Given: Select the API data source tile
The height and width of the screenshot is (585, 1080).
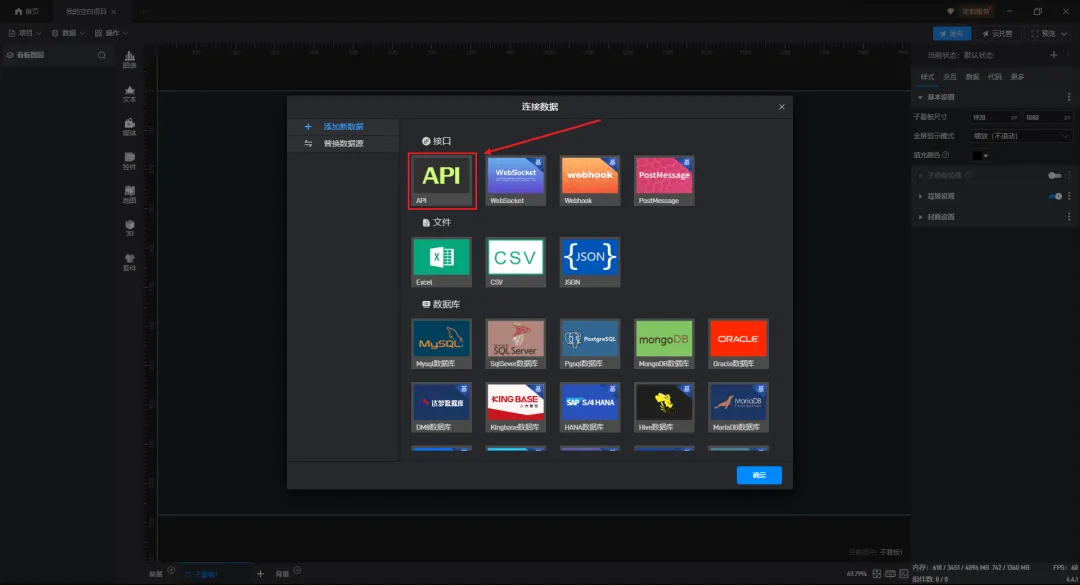Looking at the screenshot, I should pos(442,181).
